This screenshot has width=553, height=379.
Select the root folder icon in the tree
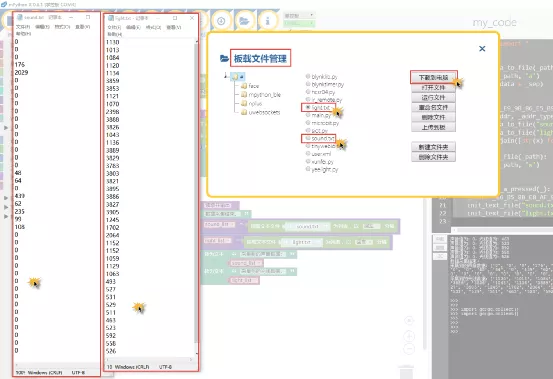[235, 77]
